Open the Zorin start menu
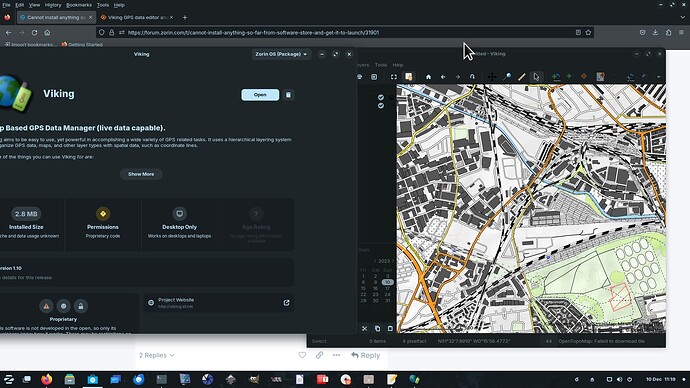 pyautogui.click(x=9, y=379)
